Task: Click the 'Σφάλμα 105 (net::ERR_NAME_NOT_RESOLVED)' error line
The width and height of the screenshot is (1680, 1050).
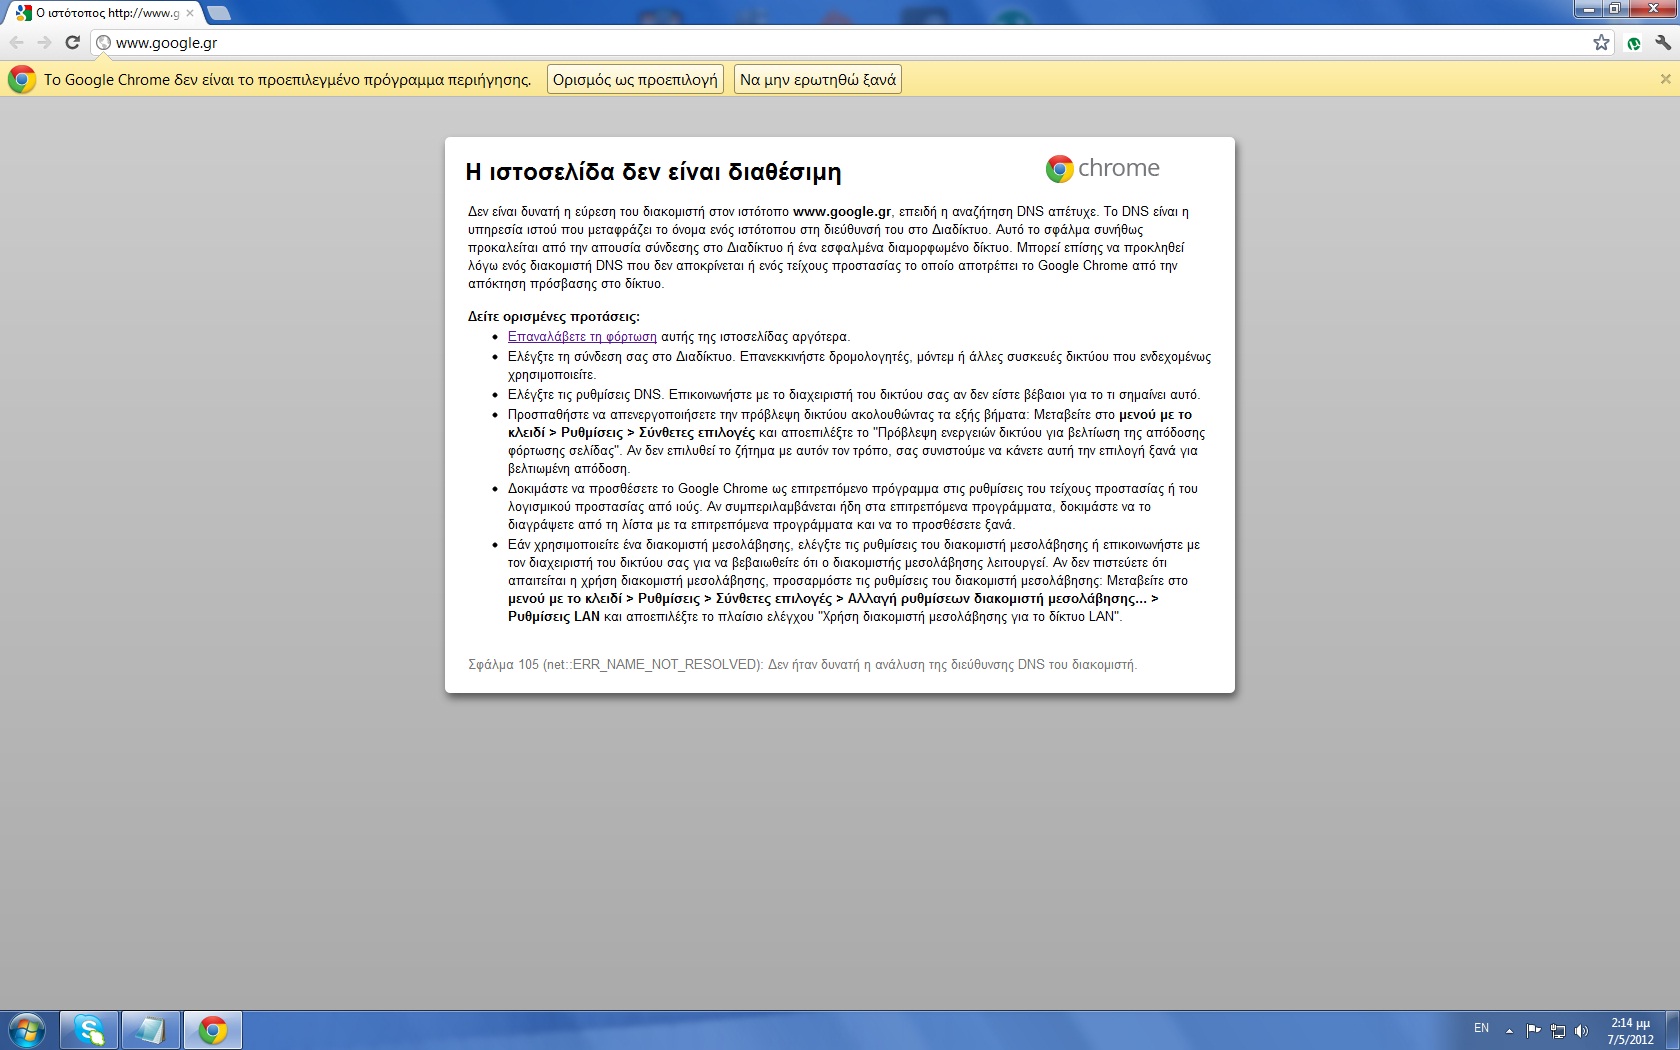Action: [802, 665]
